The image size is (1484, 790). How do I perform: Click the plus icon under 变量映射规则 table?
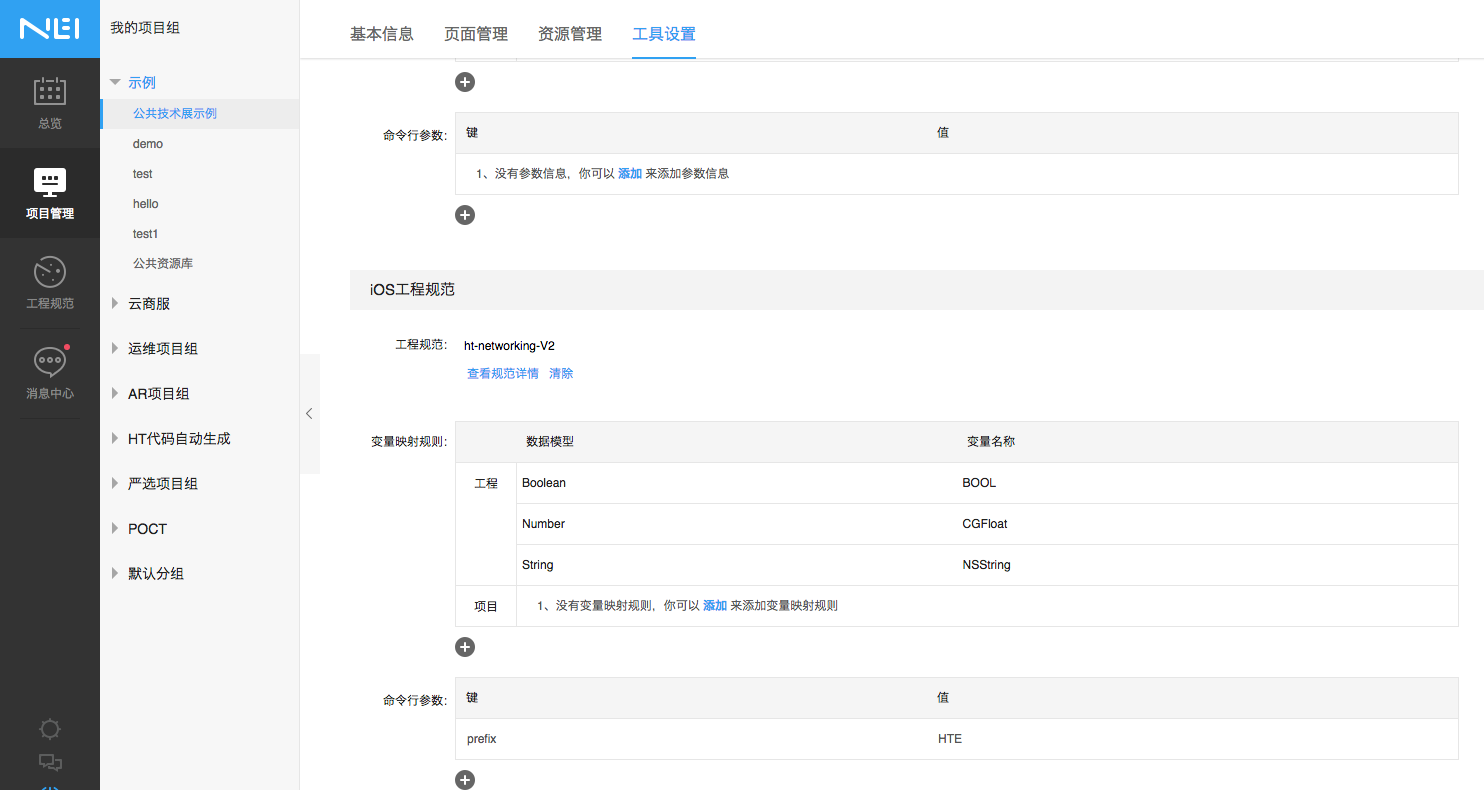(x=465, y=647)
